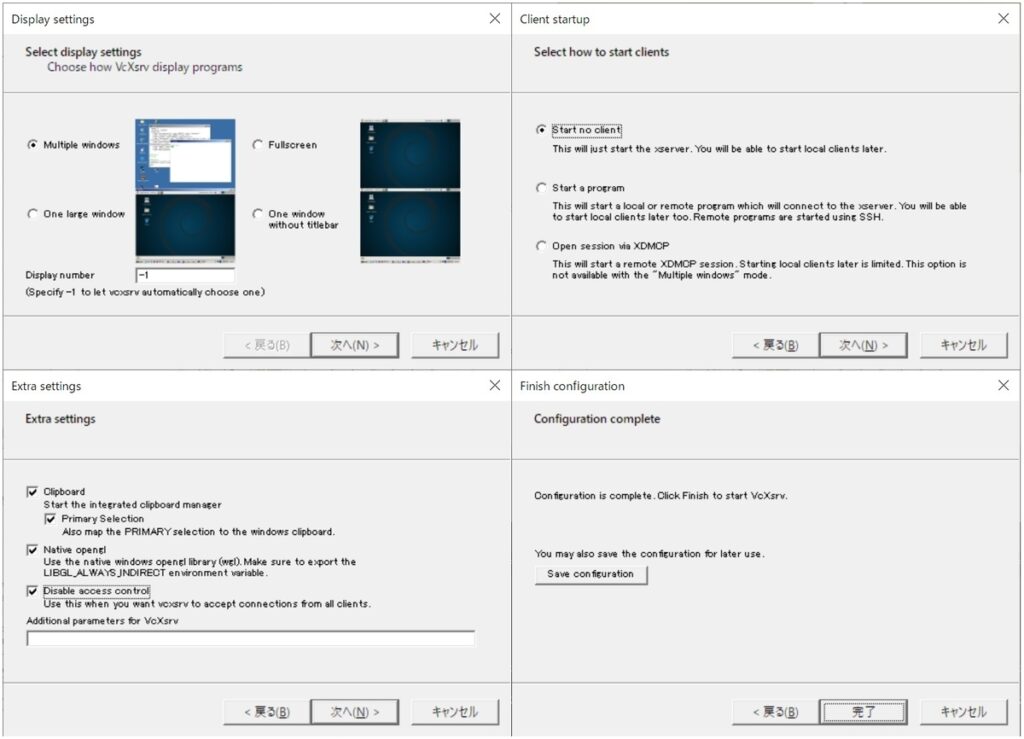Click キャンセル in Finish configuration dialog
This screenshot has width=1024, height=739.
(964, 712)
